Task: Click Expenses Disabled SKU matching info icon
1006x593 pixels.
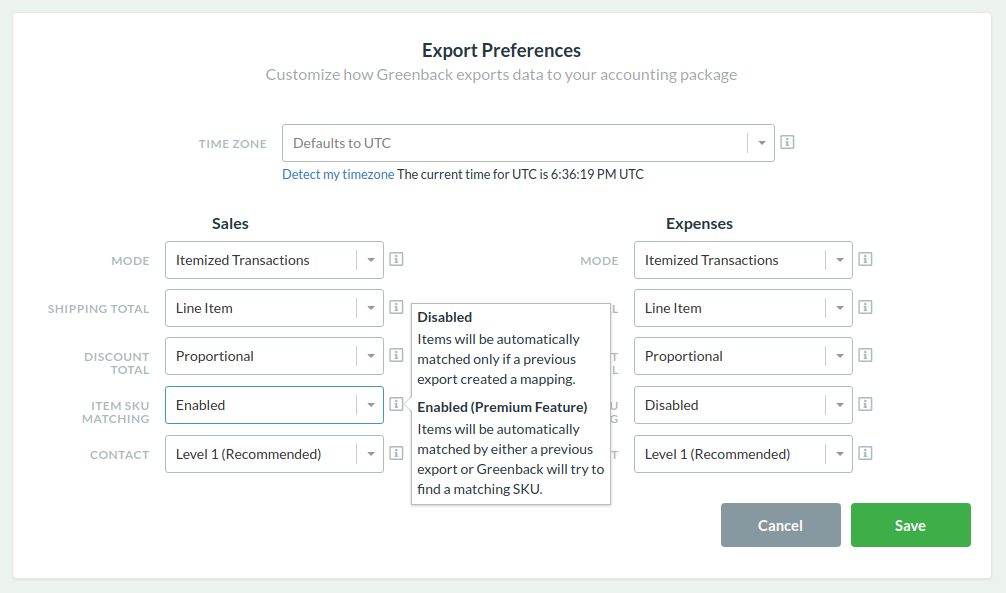Action: click(x=865, y=404)
